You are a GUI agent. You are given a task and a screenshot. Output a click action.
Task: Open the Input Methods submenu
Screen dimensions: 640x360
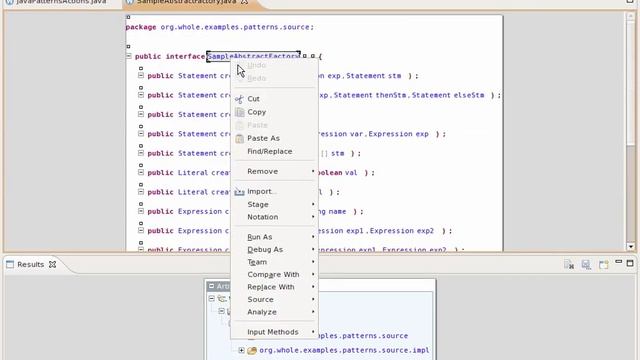[x=274, y=332]
